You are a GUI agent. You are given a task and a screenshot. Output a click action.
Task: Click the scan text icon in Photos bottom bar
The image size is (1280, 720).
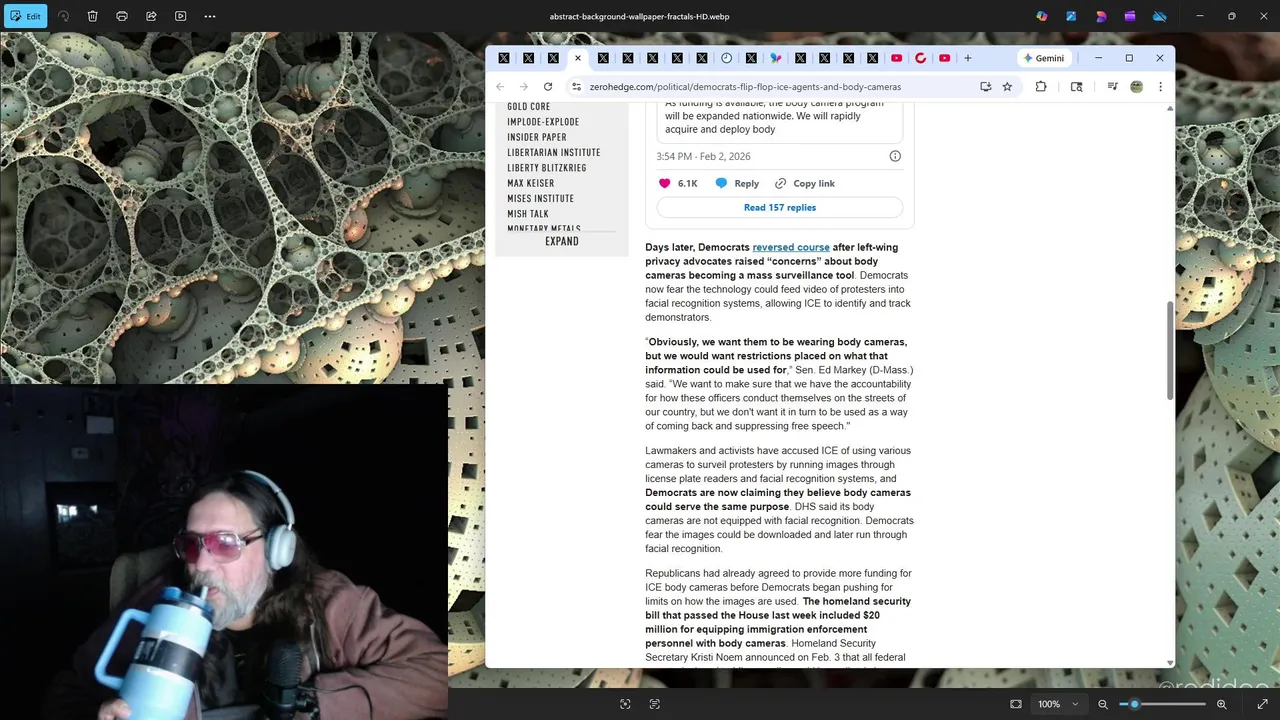655,704
